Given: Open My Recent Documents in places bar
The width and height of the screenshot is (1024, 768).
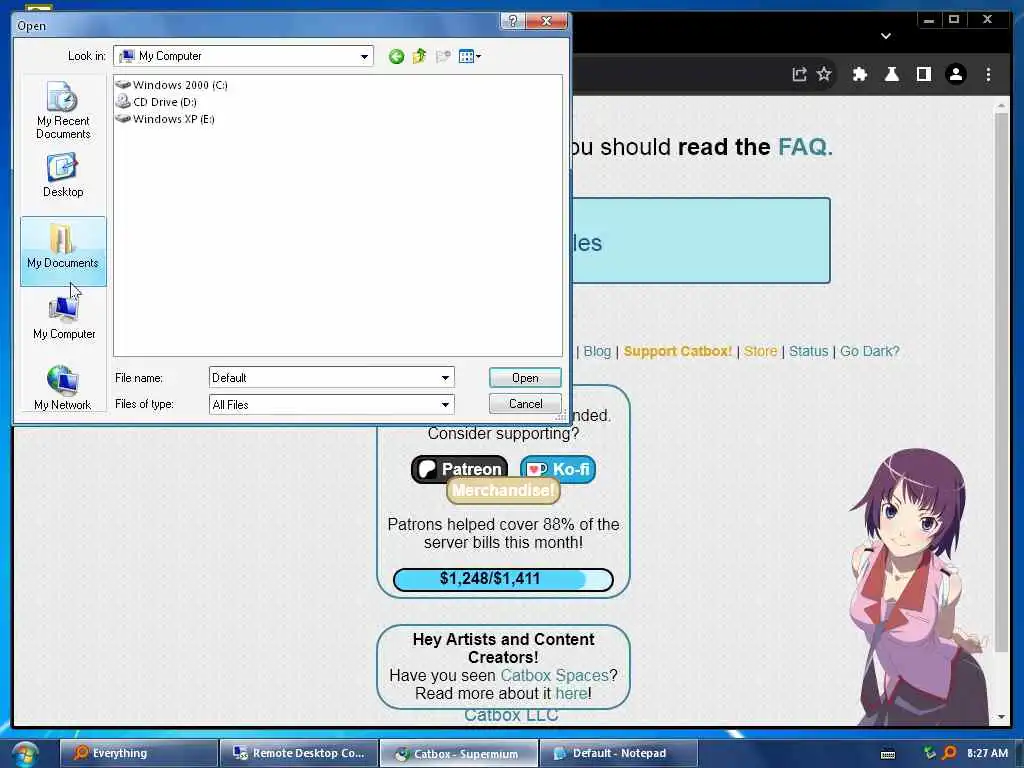Looking at the screenshot, I should (x=63, y=110).
